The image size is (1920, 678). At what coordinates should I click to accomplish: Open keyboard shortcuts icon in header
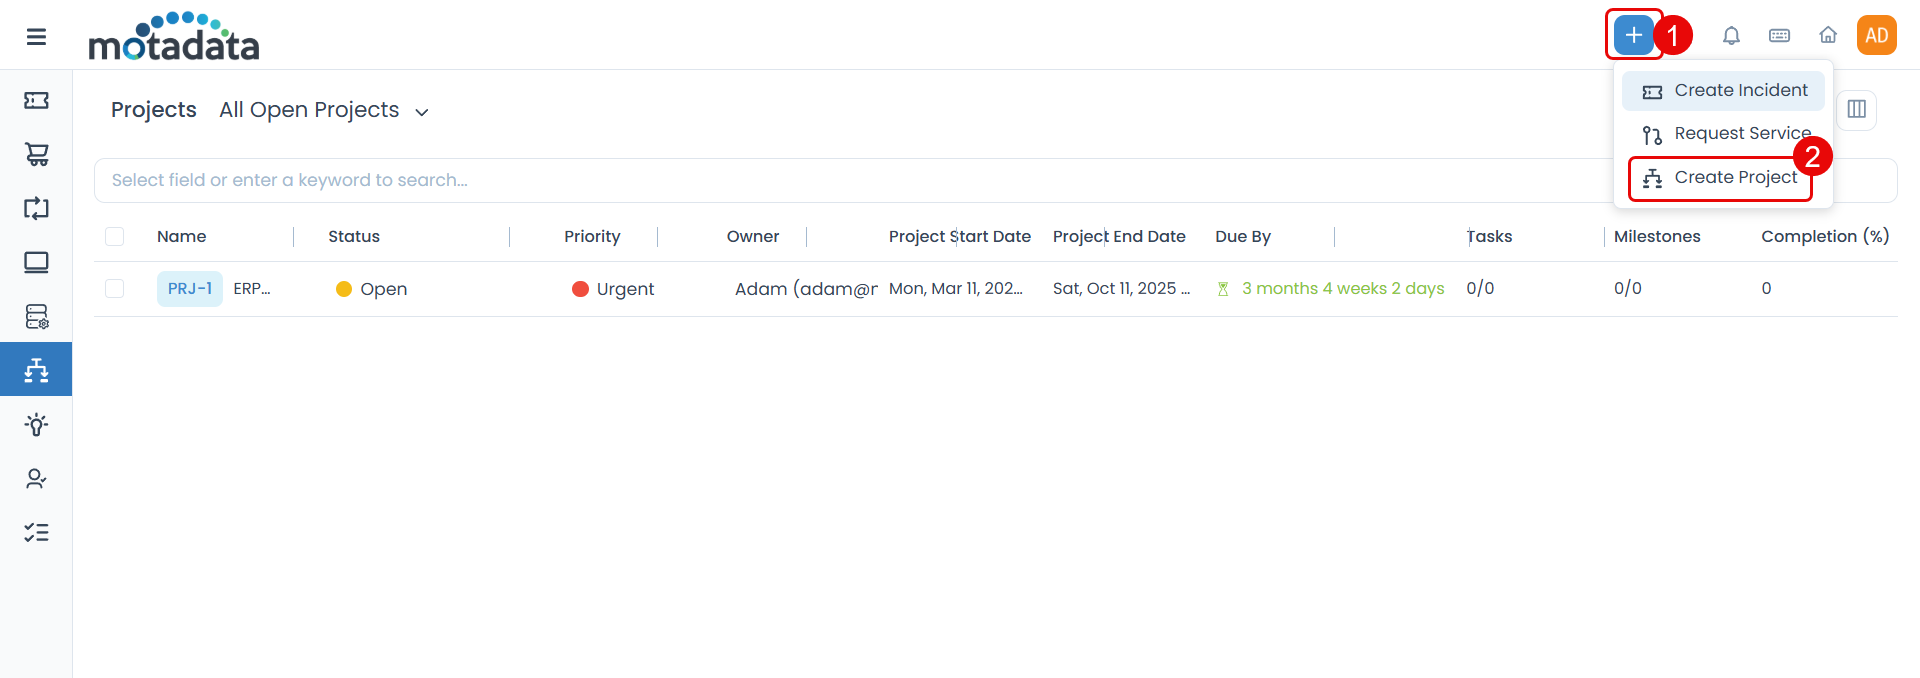point(1779,36)
